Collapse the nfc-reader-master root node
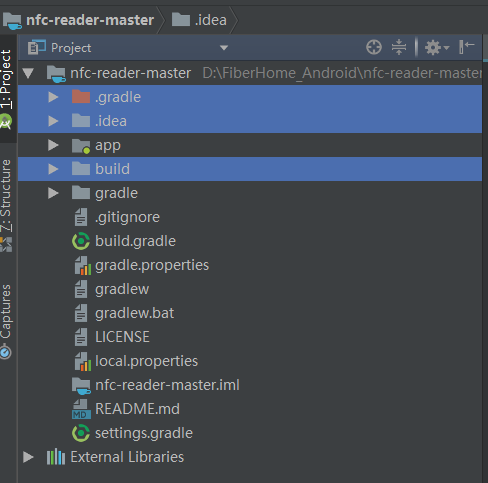The width and height of the screenshot is (488, 483). point(28,73)
